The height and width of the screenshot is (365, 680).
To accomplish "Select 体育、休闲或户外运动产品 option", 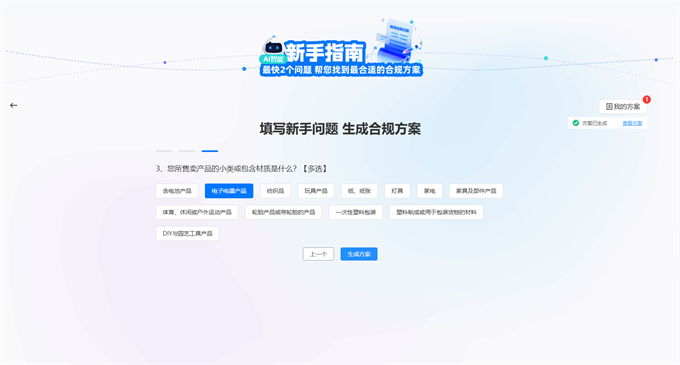I will tap(197, 212).
